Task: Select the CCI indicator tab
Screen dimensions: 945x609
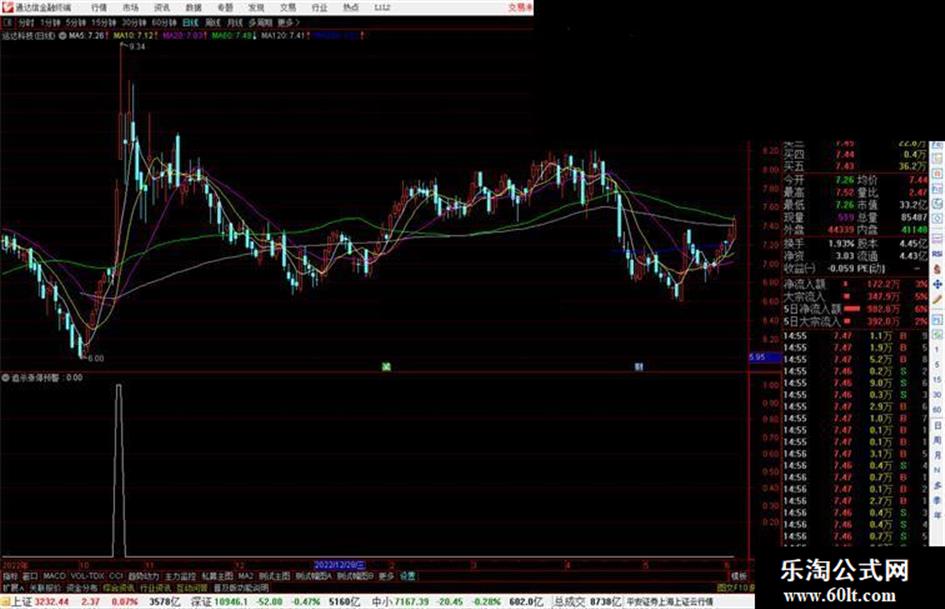Action: (x=116, y=576)
